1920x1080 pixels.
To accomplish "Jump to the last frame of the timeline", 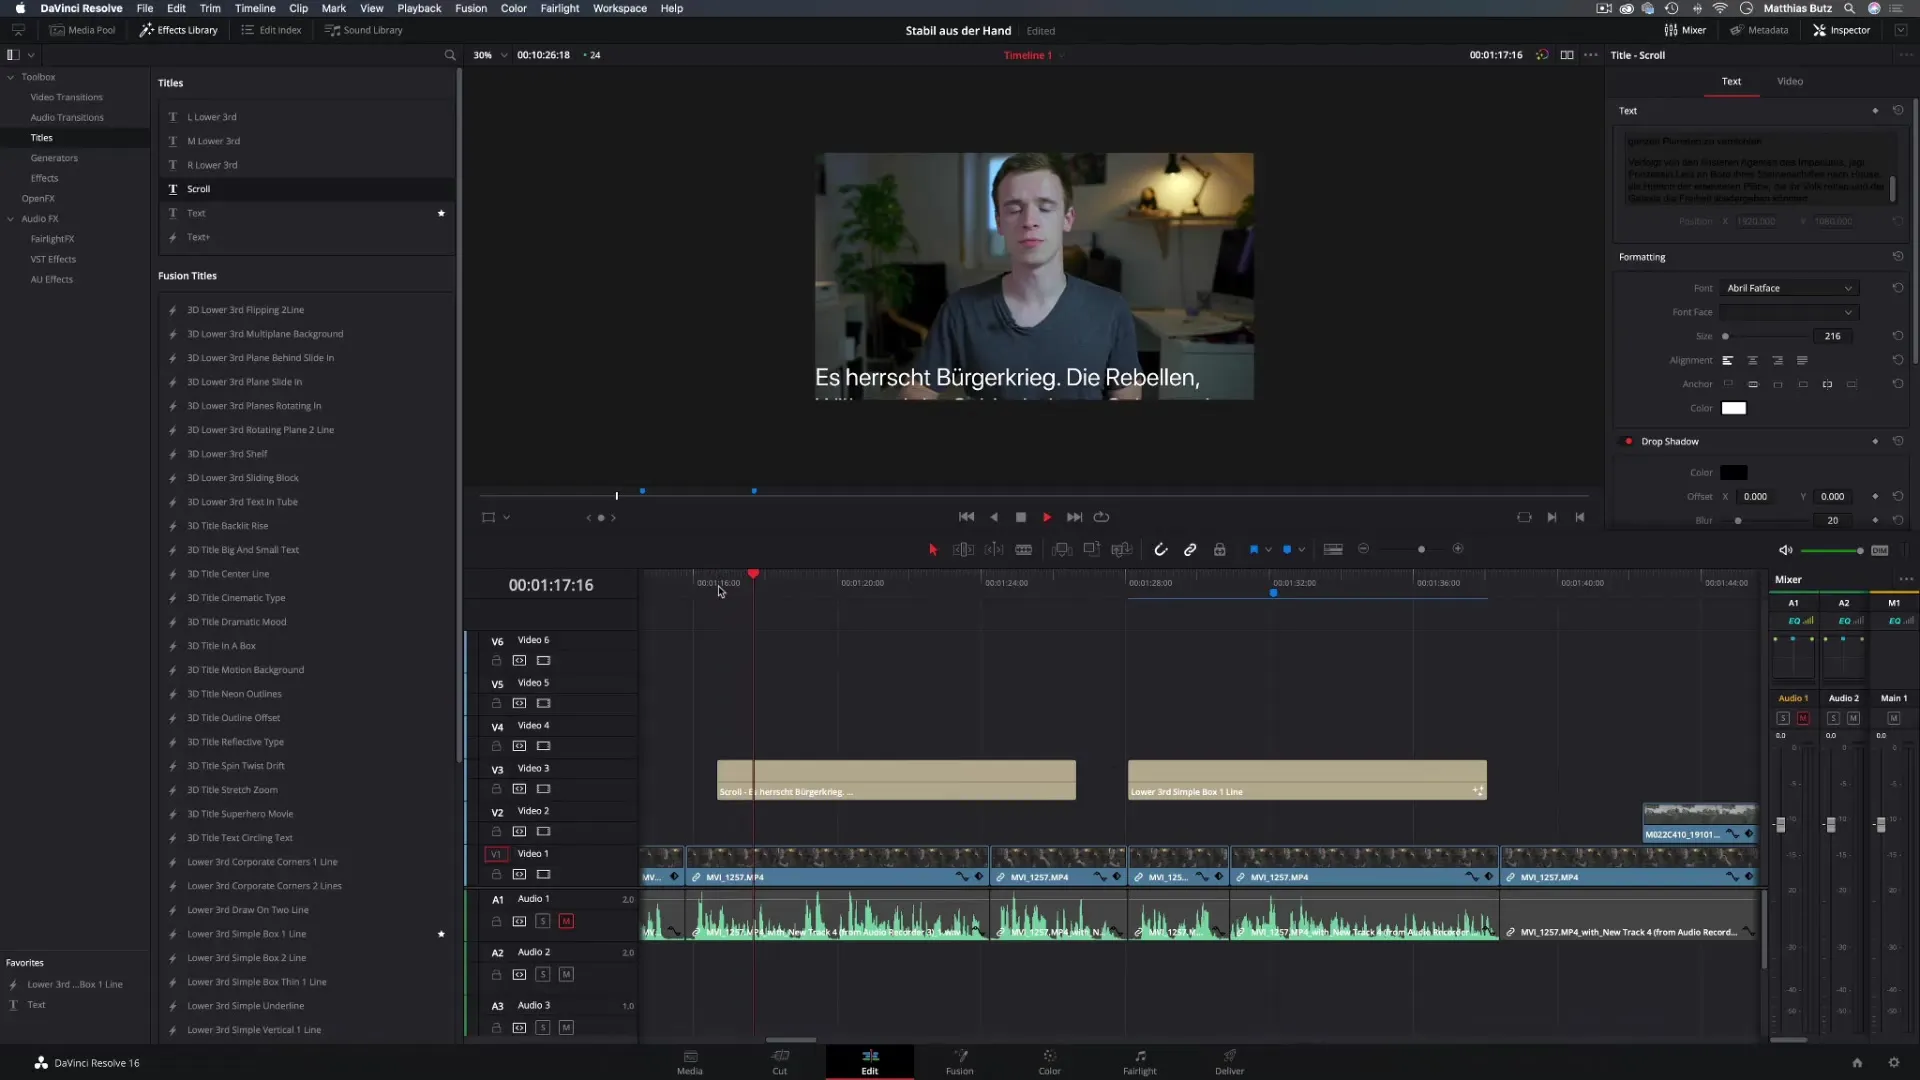I will tap(1074, 517).
